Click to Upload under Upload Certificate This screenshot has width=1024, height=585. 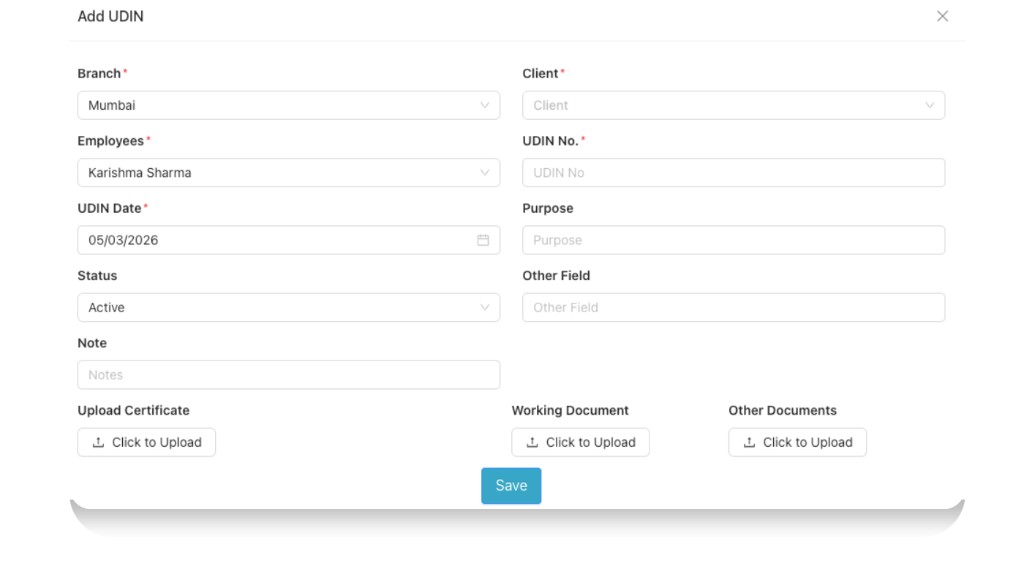click(146, 442)
